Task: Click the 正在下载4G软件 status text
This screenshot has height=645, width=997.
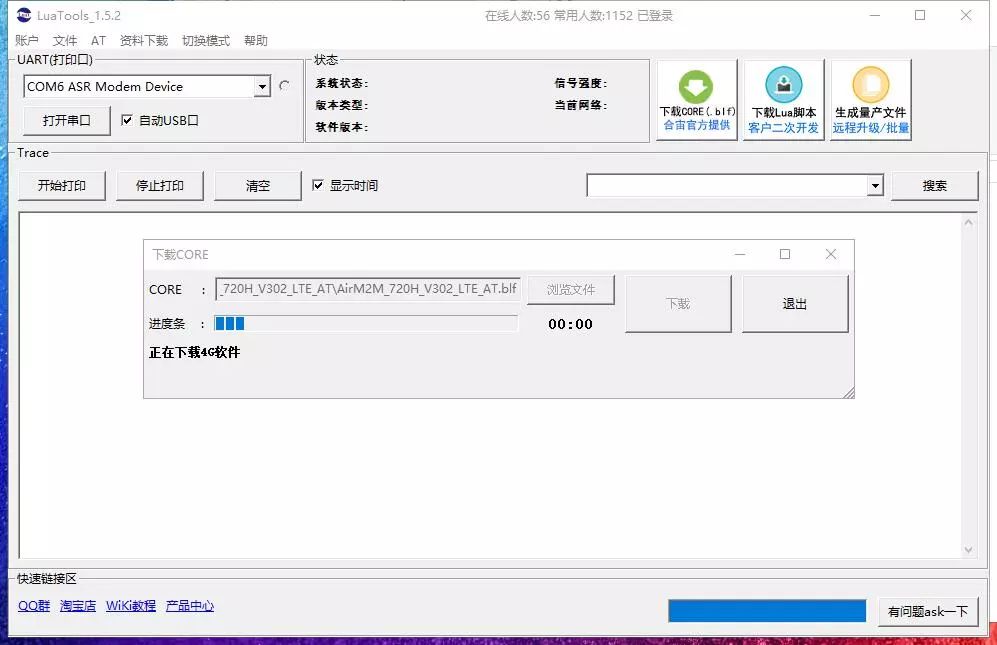Action: [195, 352]
